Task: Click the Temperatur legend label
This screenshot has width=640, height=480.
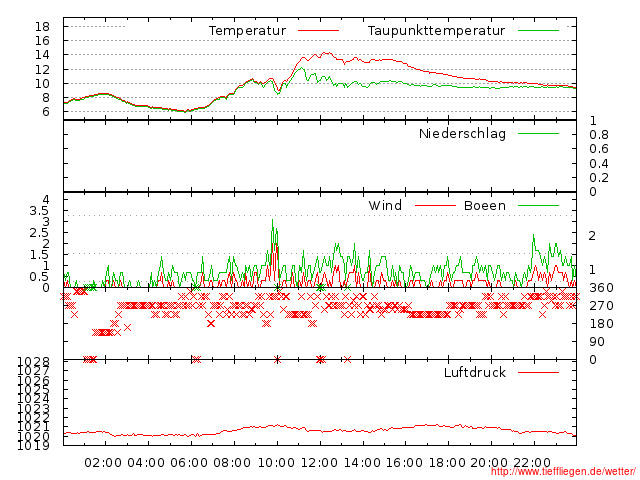Action: [x=247, y=31]
